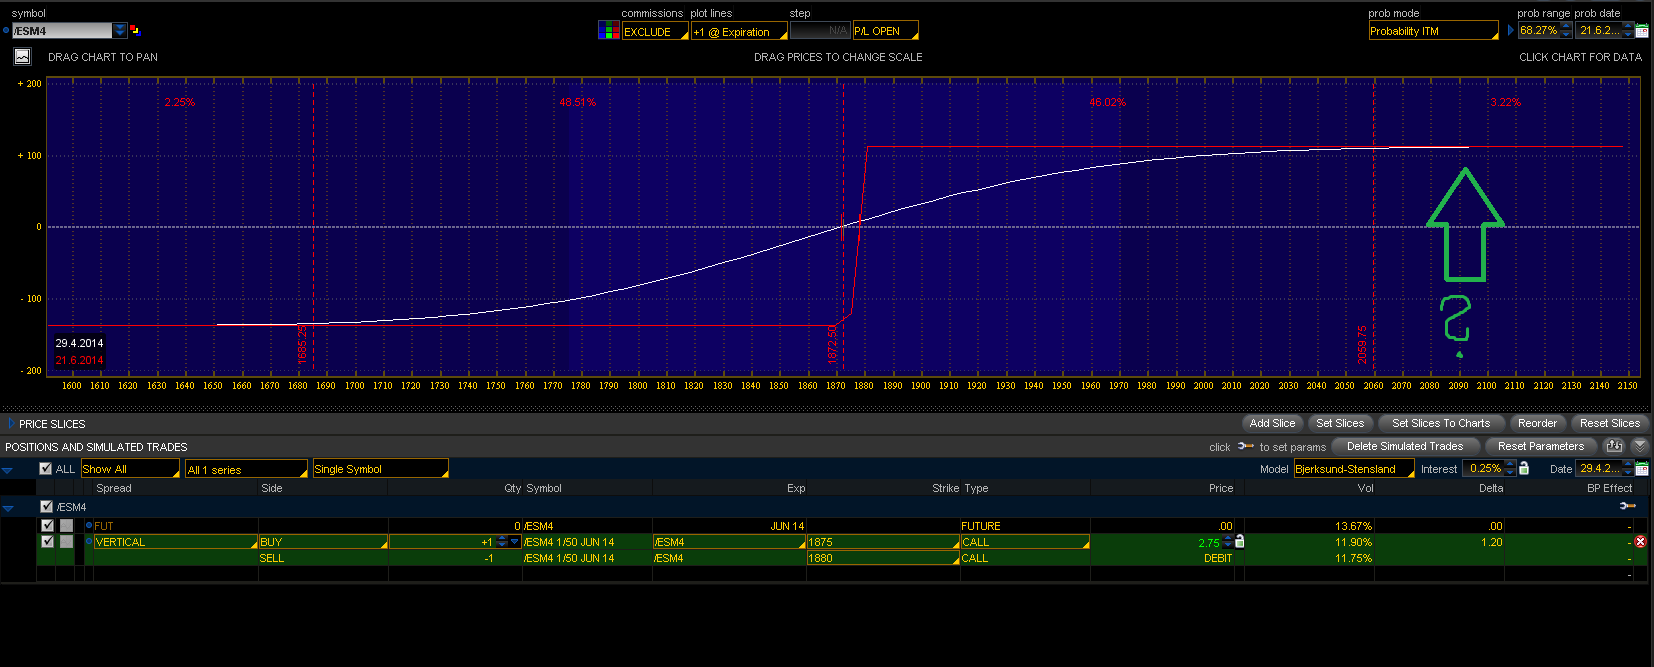Uncheck the FUT row checkbox

[x=47, y=525]
